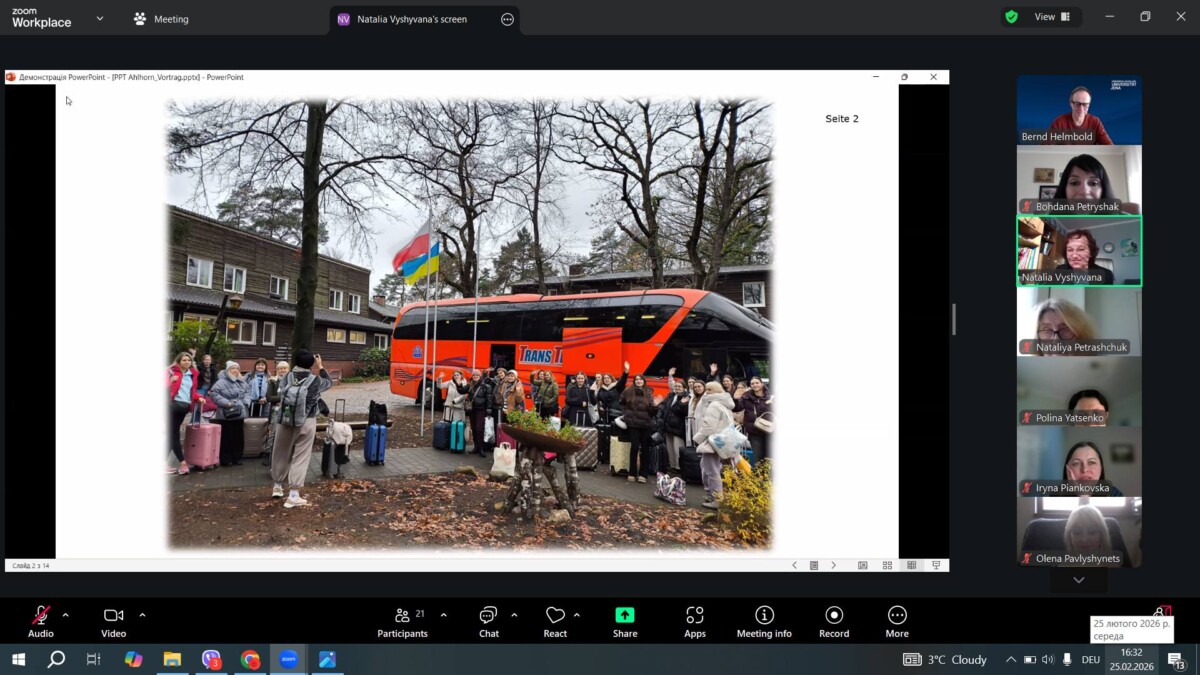
Task: Open the Apps panel
Action: (x=695, y=620)
